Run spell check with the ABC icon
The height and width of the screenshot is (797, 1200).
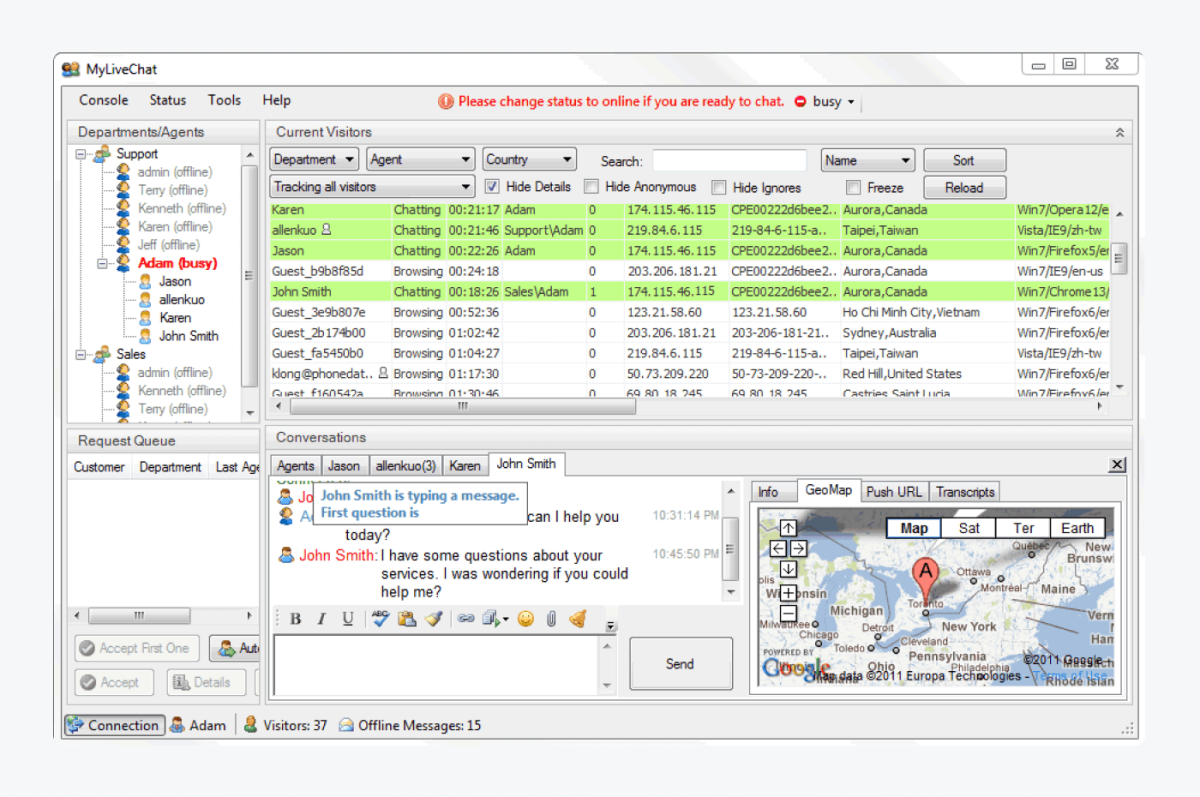pos(379,618)
